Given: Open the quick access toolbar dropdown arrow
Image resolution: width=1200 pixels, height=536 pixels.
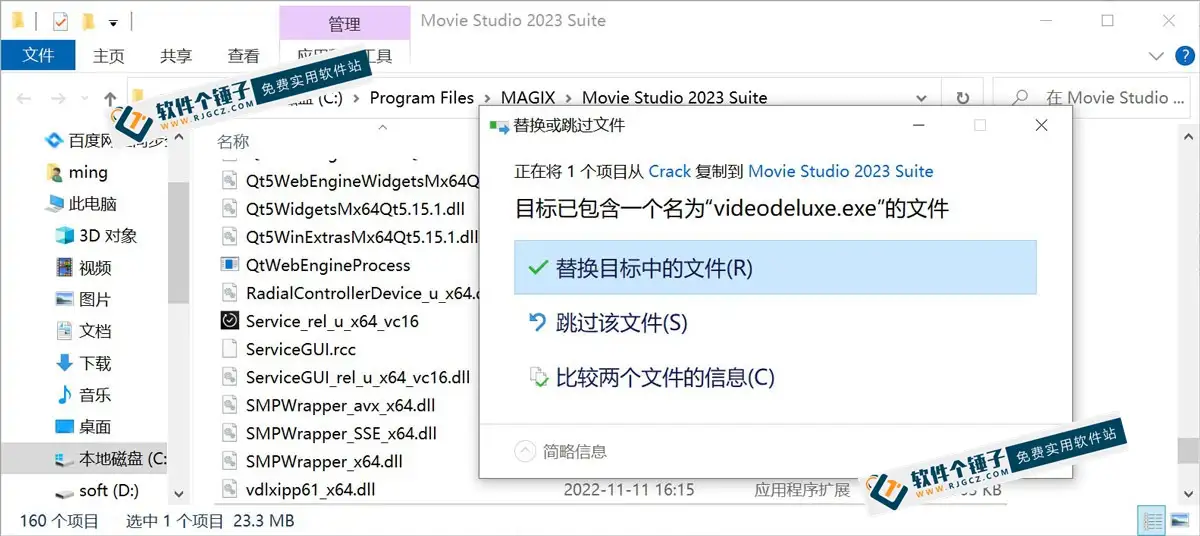Looking at the screenshot, I should tap(113, 21).
